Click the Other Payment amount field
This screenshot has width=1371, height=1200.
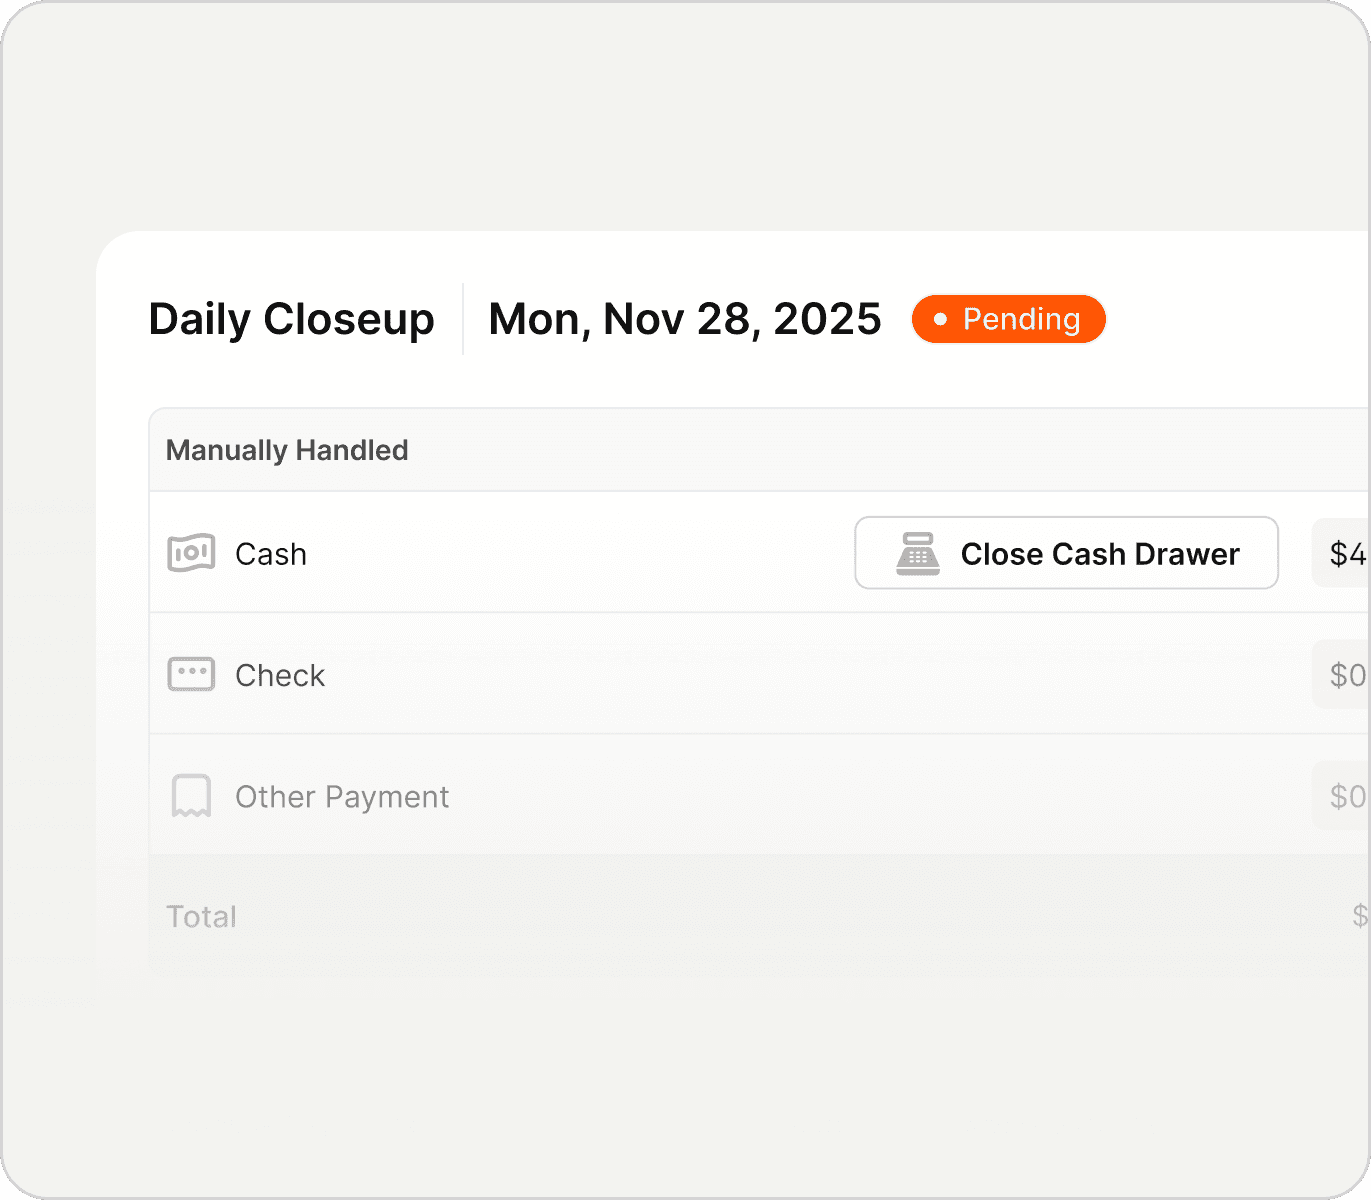pyautogui.click(x=1341, y=796)
